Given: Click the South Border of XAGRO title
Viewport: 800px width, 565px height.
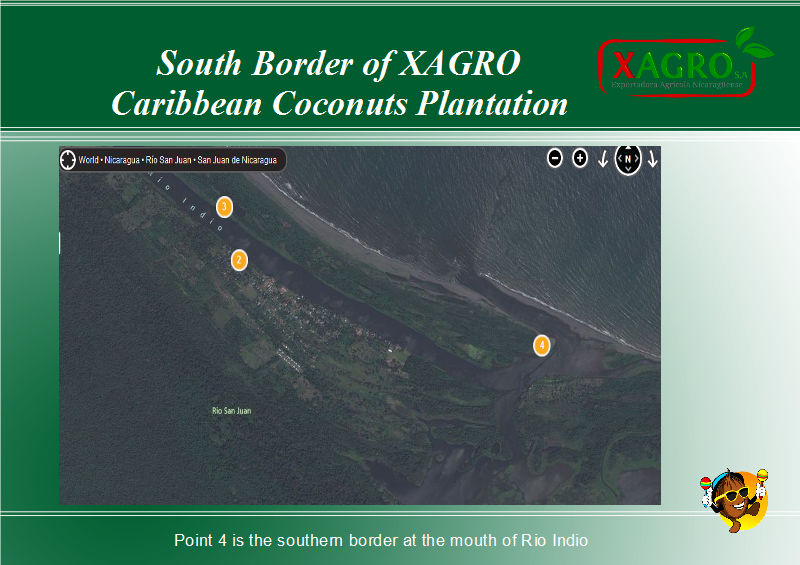Looking at the screenshot, I should click(x=339, y=83).
